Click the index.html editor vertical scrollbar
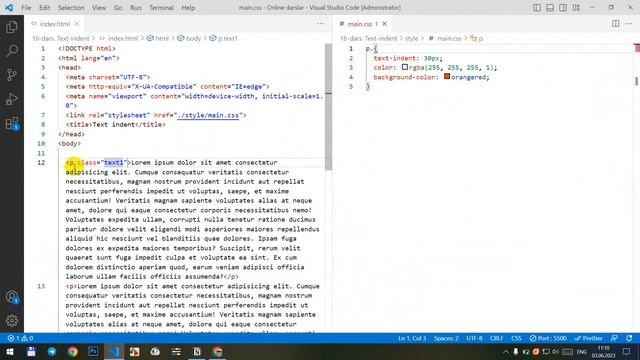Screen dimensions: 640x360 (328, 107)
